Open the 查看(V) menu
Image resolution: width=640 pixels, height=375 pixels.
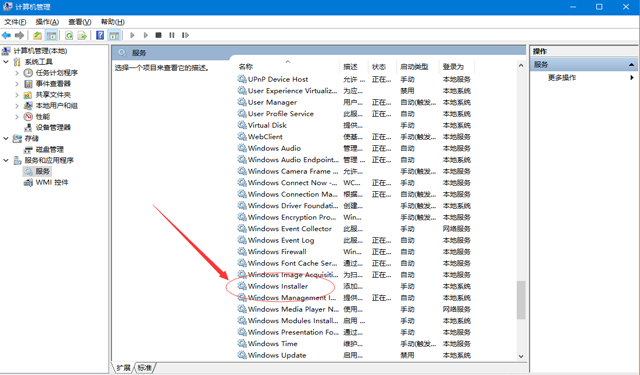click(x=80, y=22)
